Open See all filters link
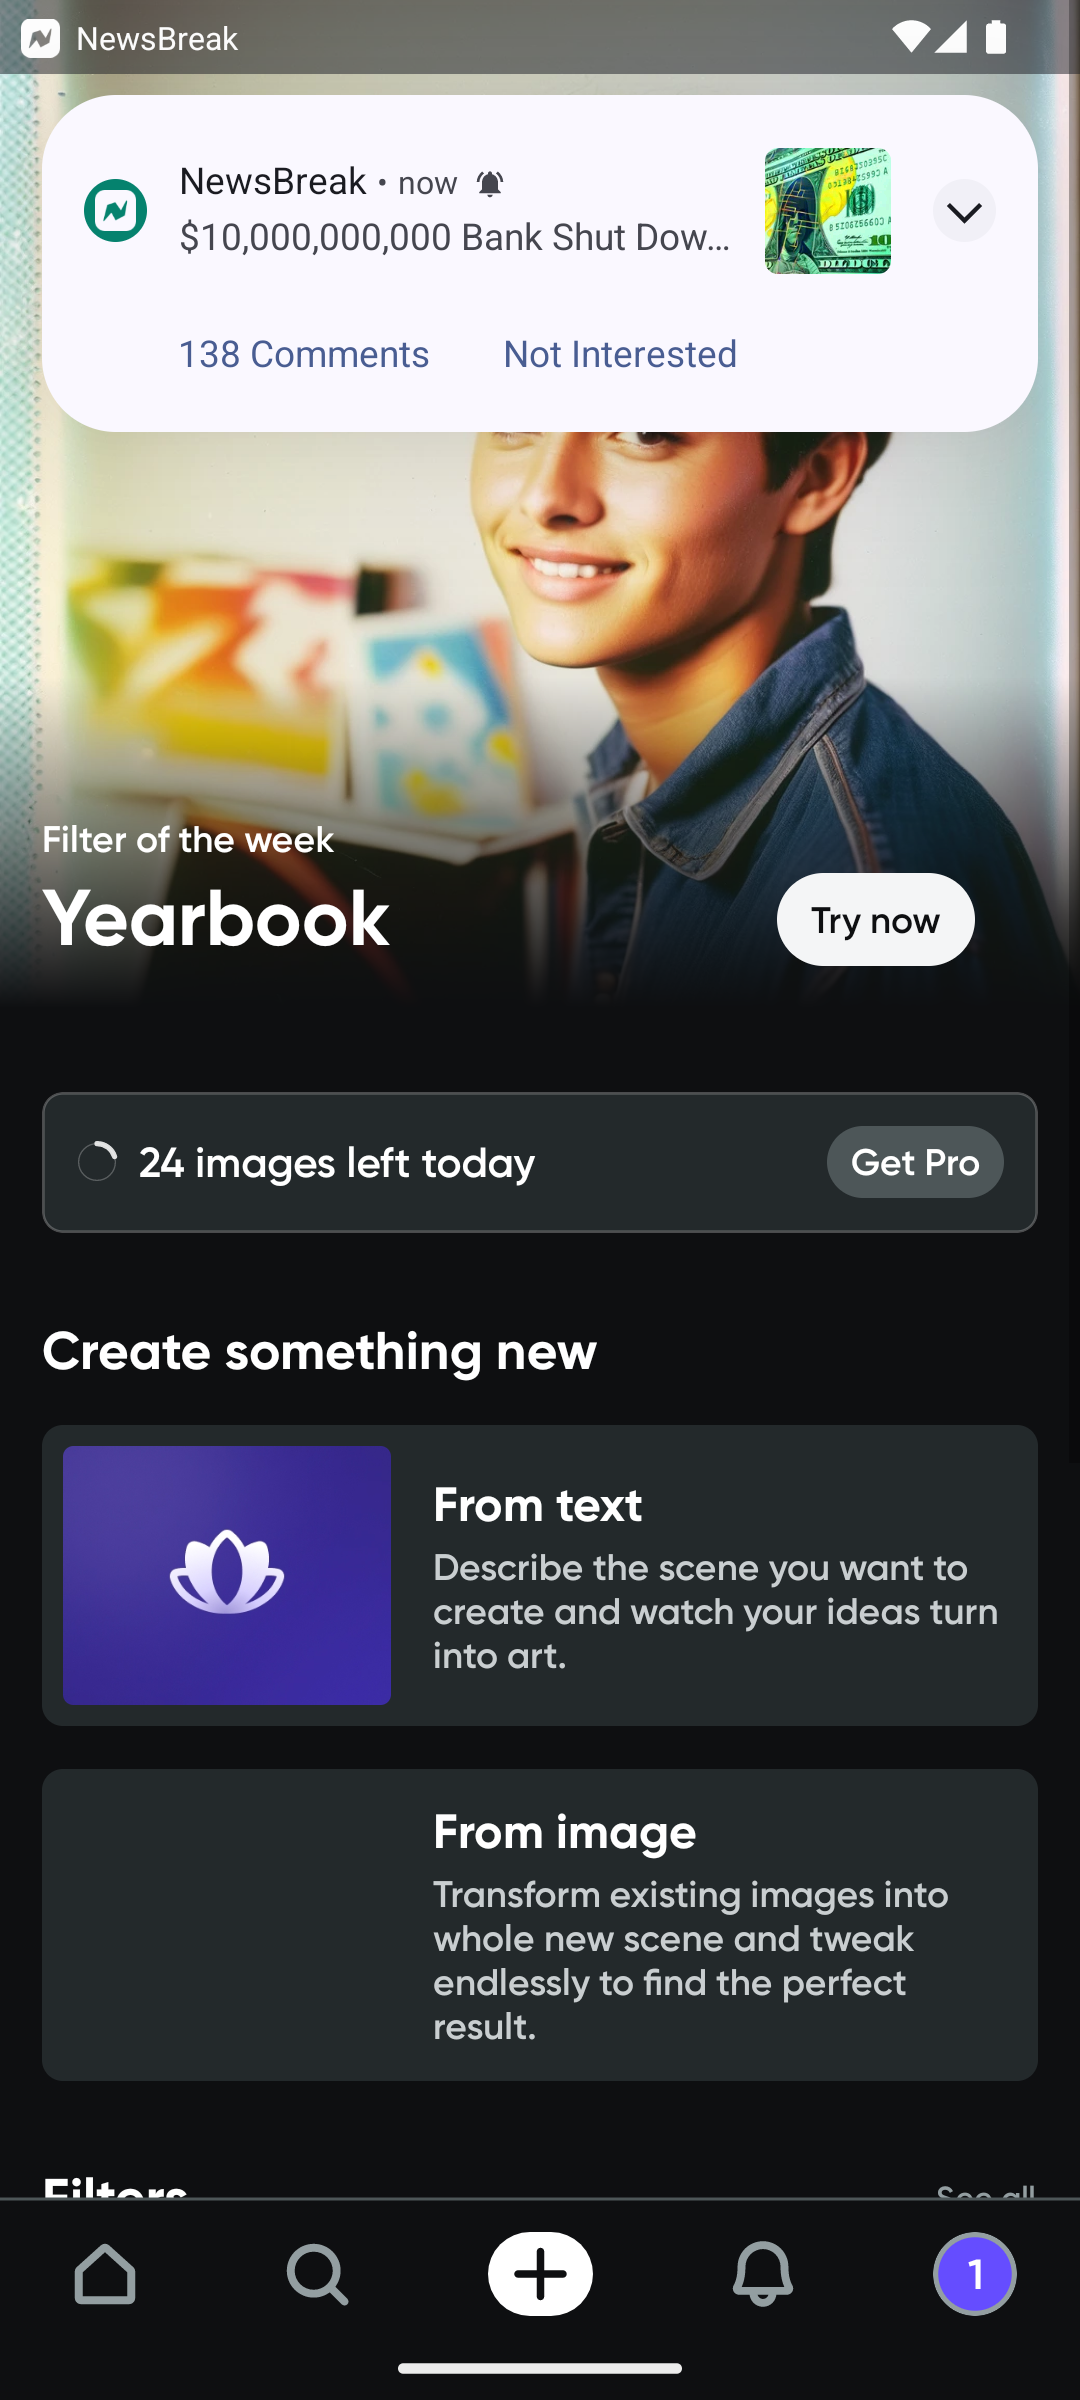Screen dimensions: 1080x2400 coord(985,2191)
